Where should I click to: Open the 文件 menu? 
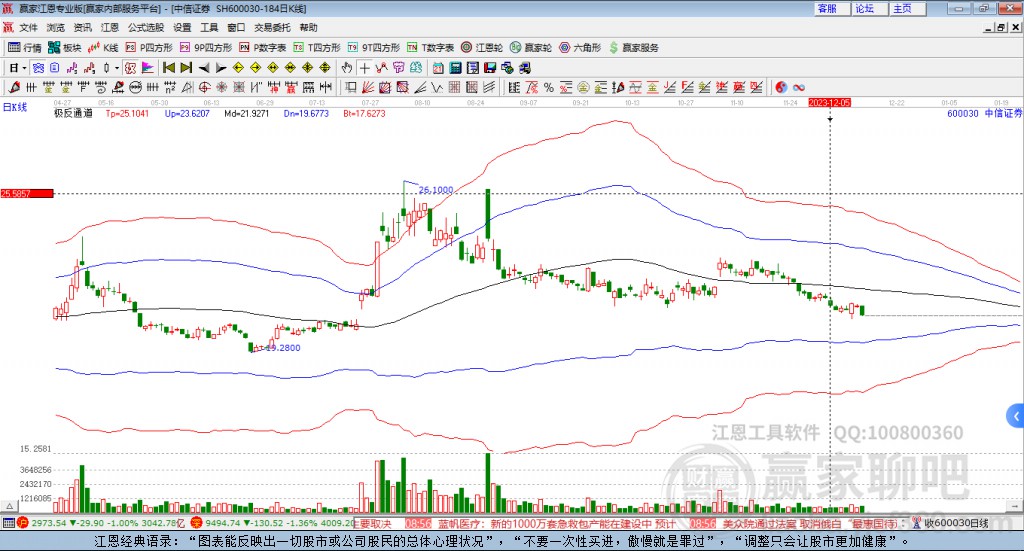coord(29,27)
